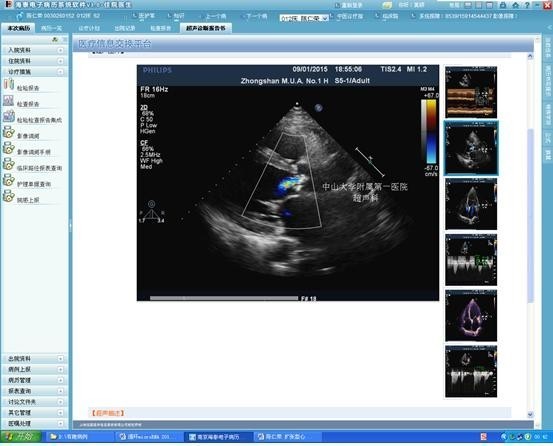The width and height of the screenshot is (553, 446).
Task: Click the 知识 toolbar button
Action: coord(176,16)
